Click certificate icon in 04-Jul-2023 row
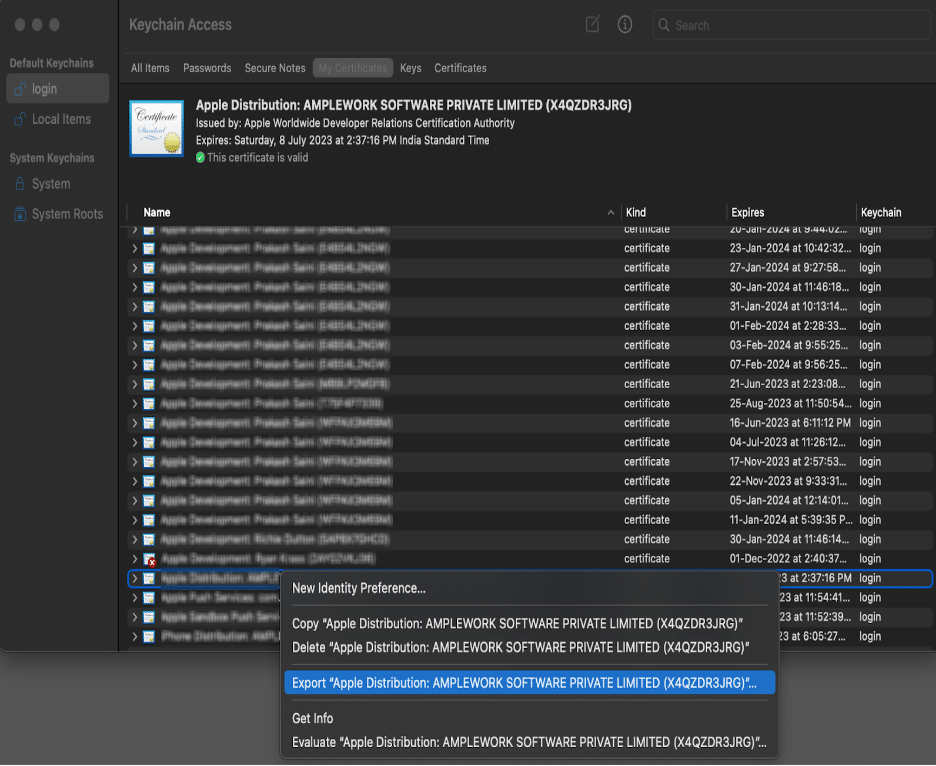This screenshot has height=766, width=936. click(149, 442)
